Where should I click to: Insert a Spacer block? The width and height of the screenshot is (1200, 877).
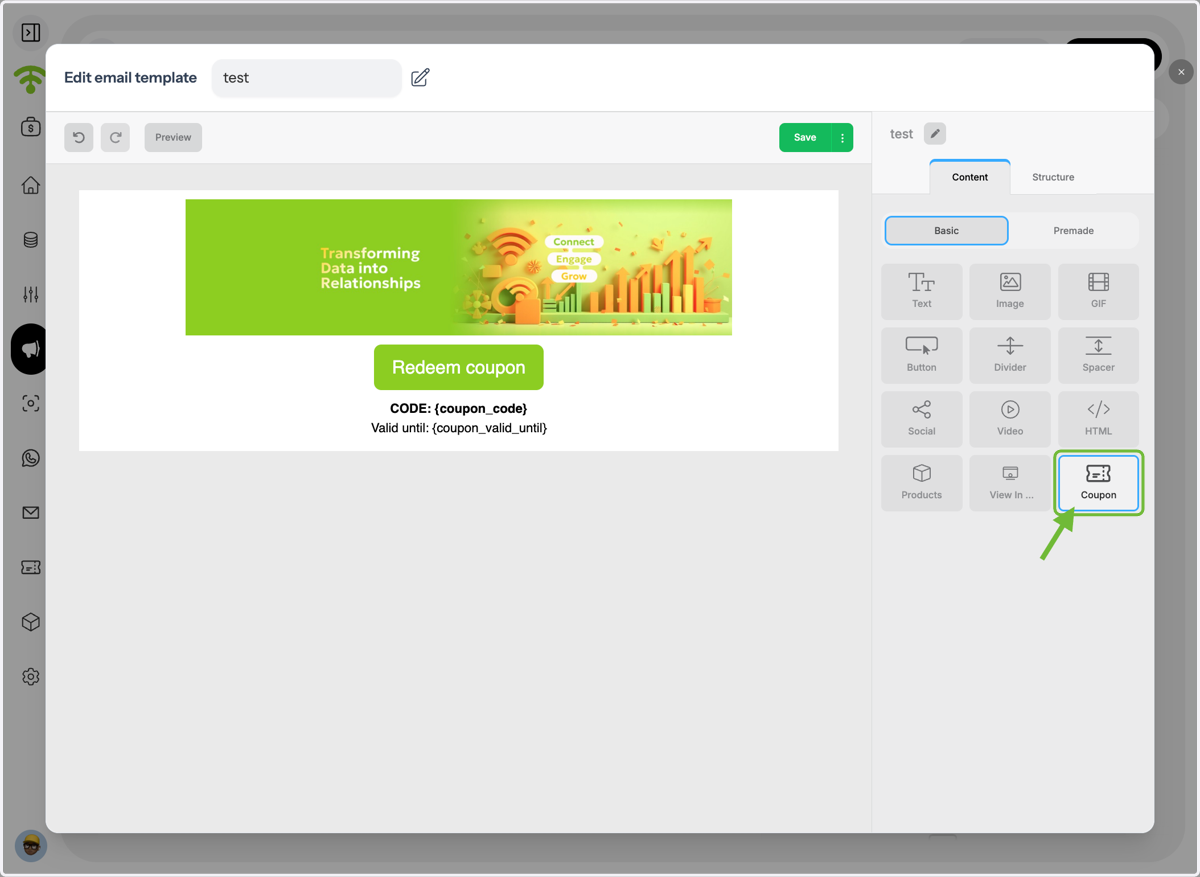pos(1098,355)
